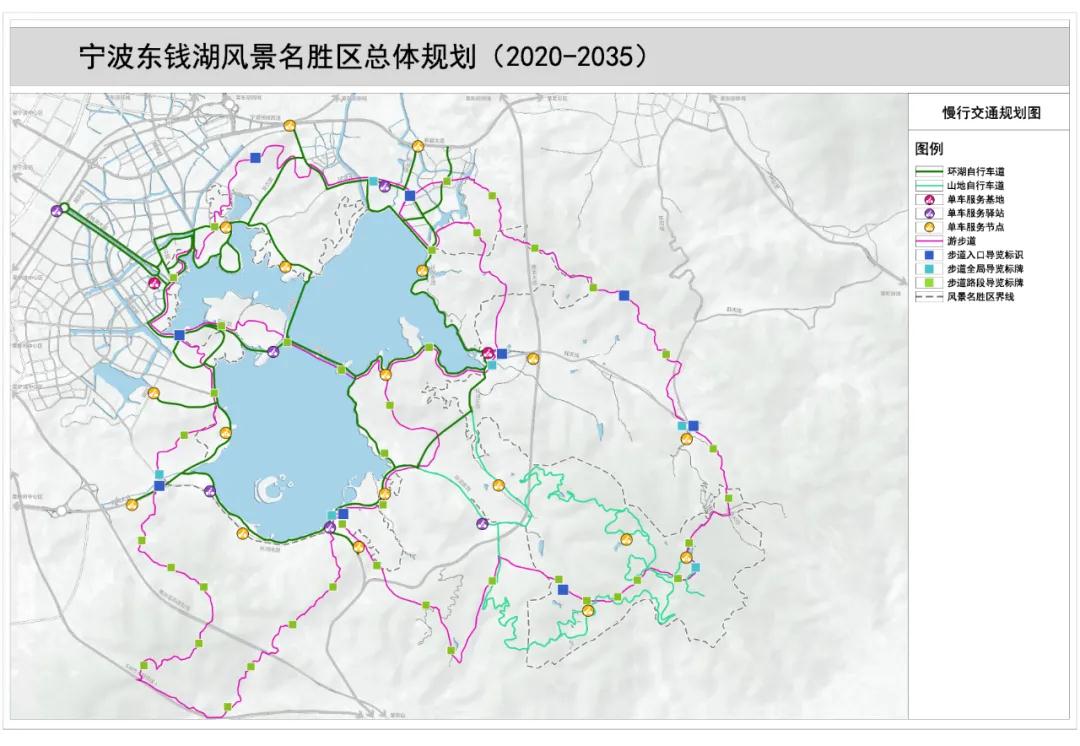The width and height of the screenshot is (1080, 746).
Task: Click the blue entrance square on the north-west walking trail
Action: (256, 158)
